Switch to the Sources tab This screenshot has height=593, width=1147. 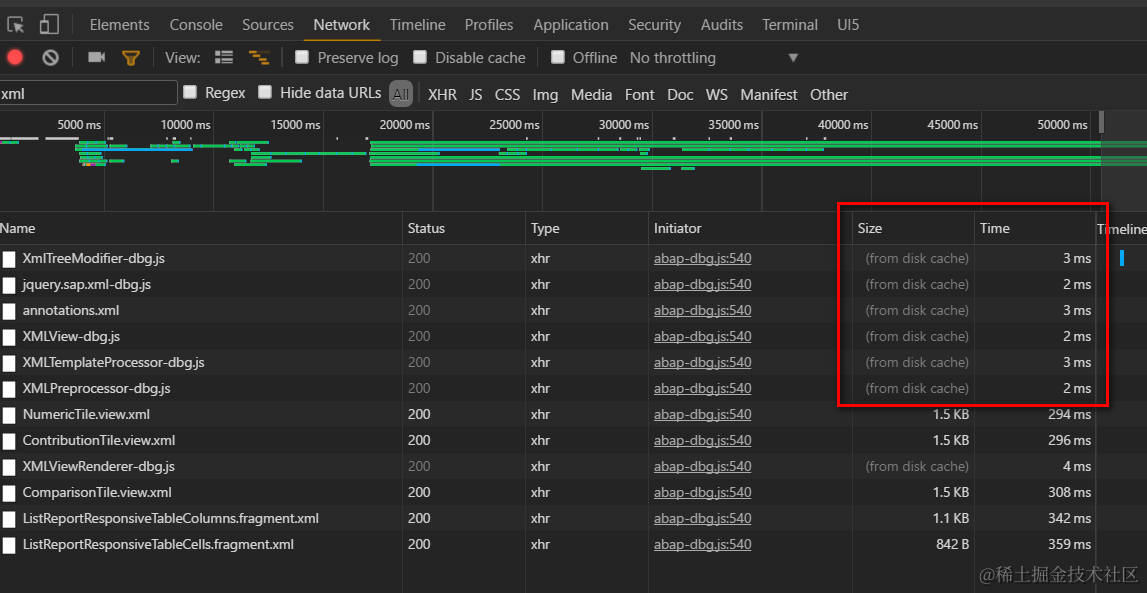[268, 25]
